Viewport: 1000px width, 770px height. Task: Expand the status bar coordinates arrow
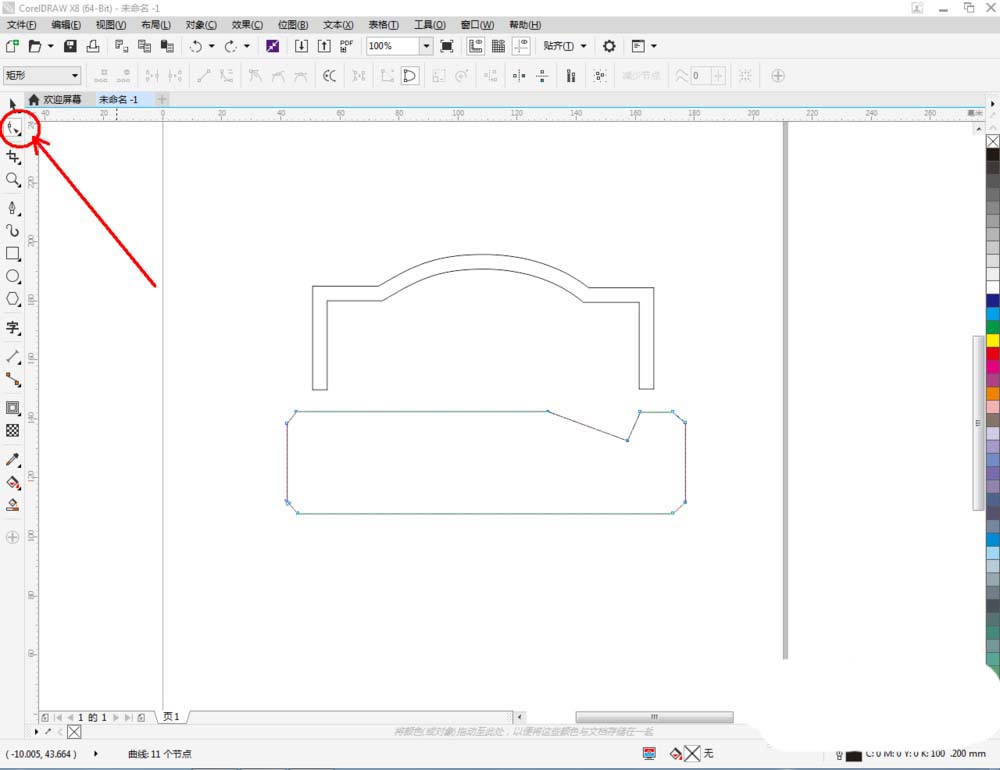[x=96, y=753]
